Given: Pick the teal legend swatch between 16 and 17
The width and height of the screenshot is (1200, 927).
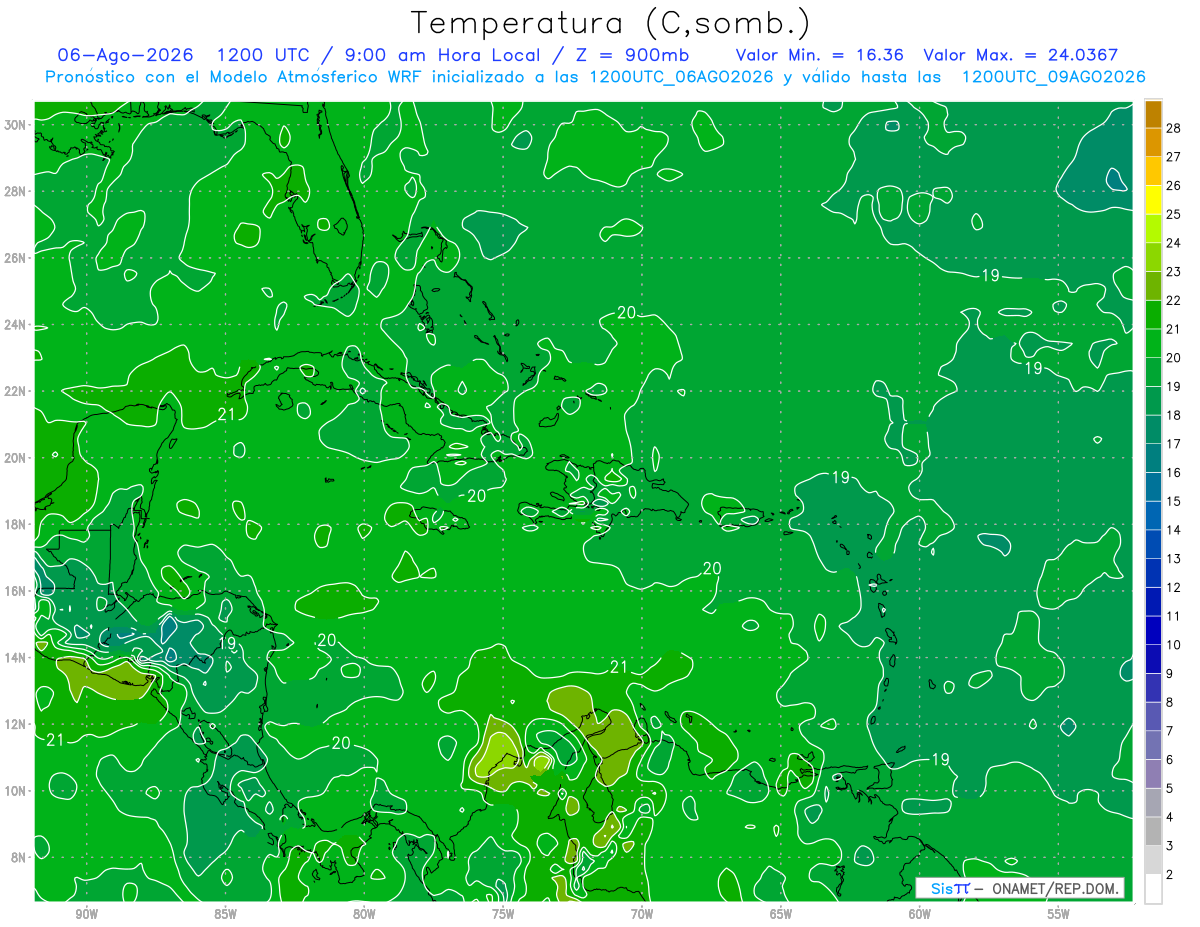Looking at the screenshot, I should pyautogui.click(x=1153, y=458).
